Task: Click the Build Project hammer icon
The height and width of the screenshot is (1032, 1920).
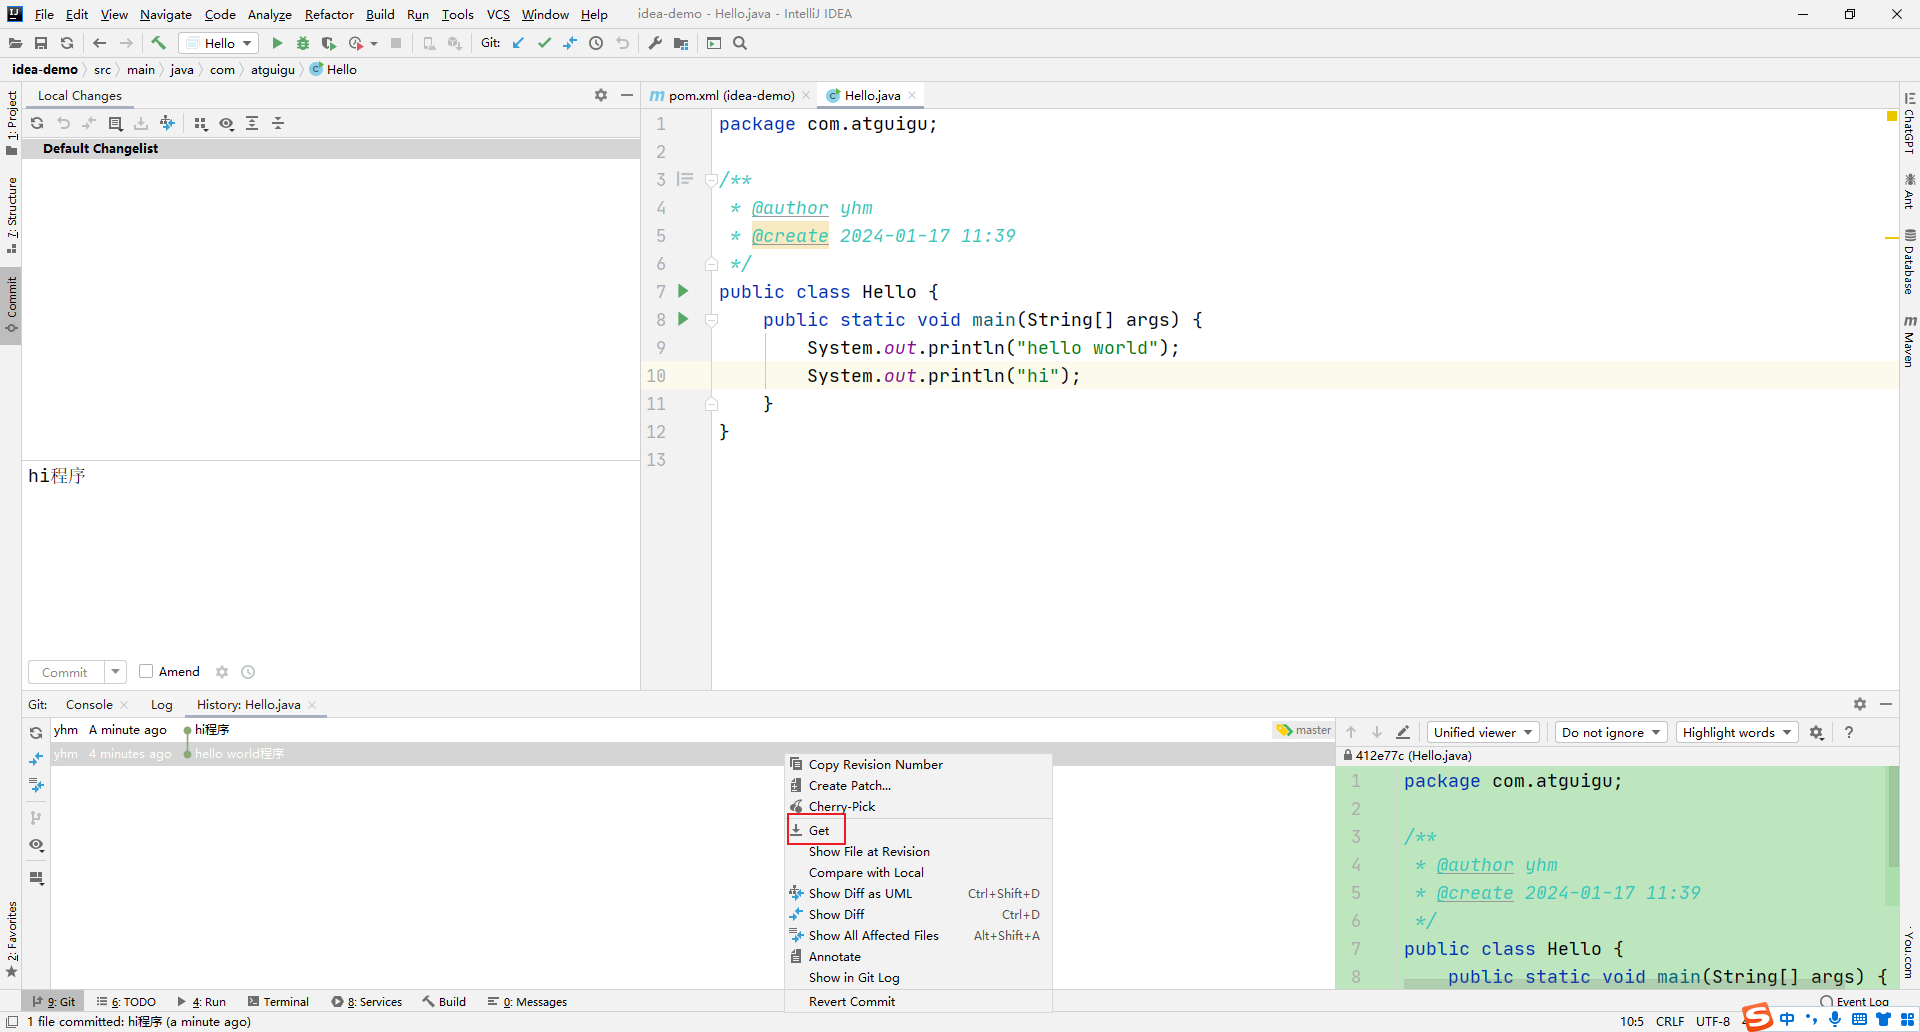Action: 158,43
